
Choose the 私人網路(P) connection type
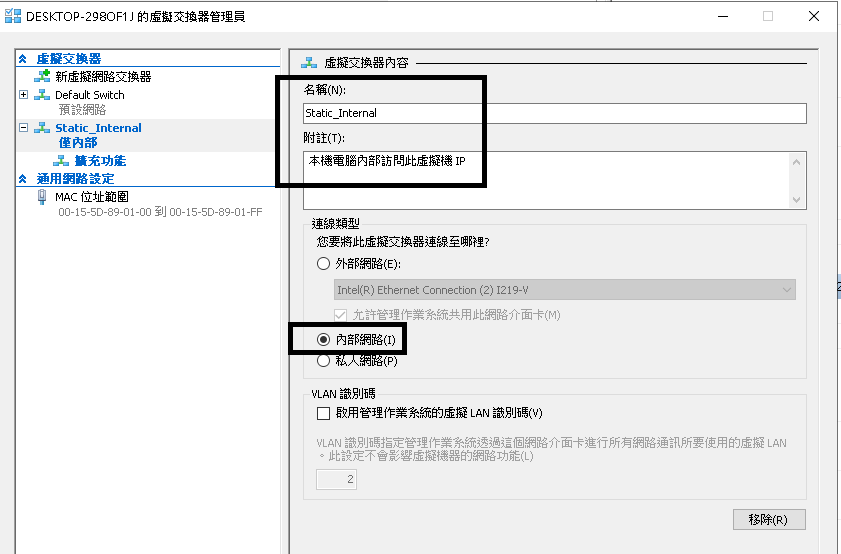(323, 361)
